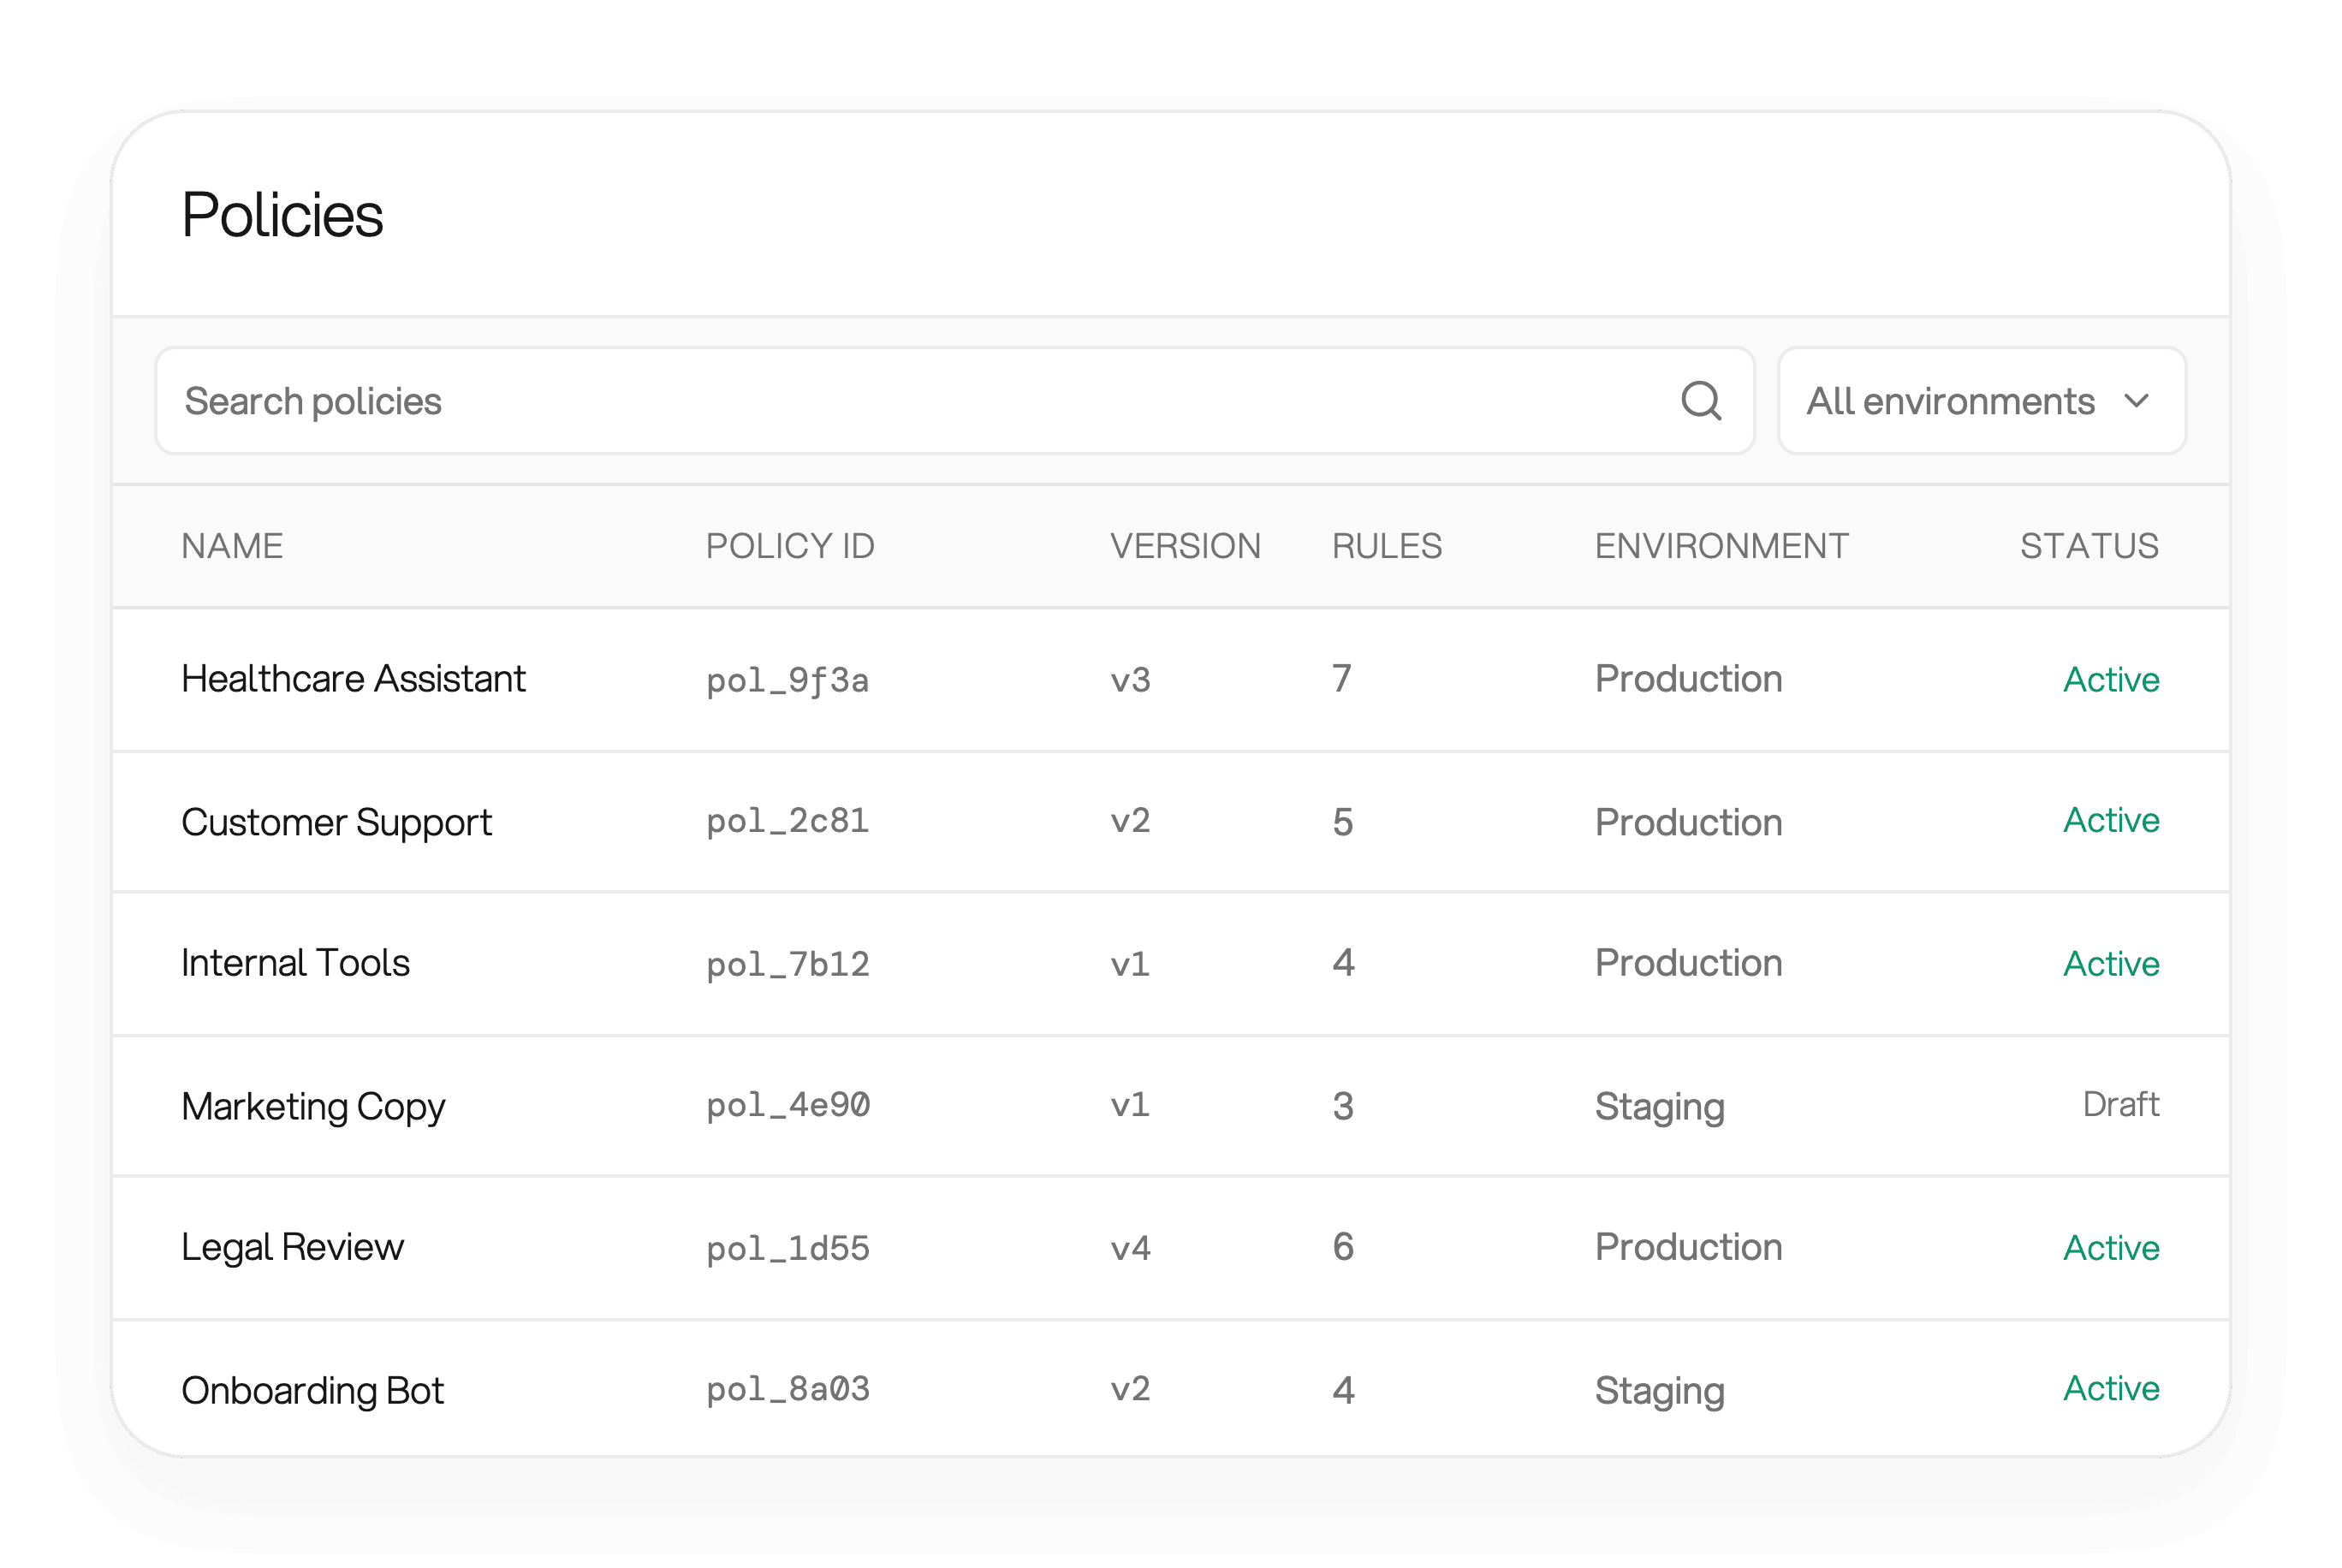
Task: Click Production in Internal Tools row
Action: pyautogui.click(x=1688, y=963)
